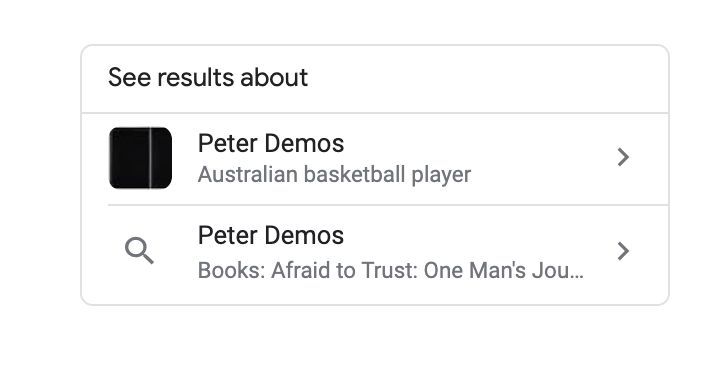Select the 'Australian basketball player' subtitle
Screen dimensions: 722x370
coord(334,175)
